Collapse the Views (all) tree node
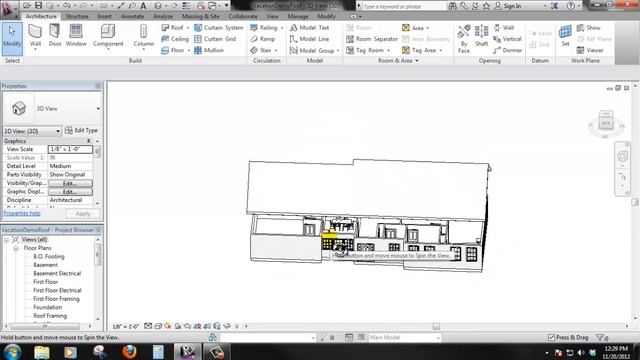 (x=7, y=240)
